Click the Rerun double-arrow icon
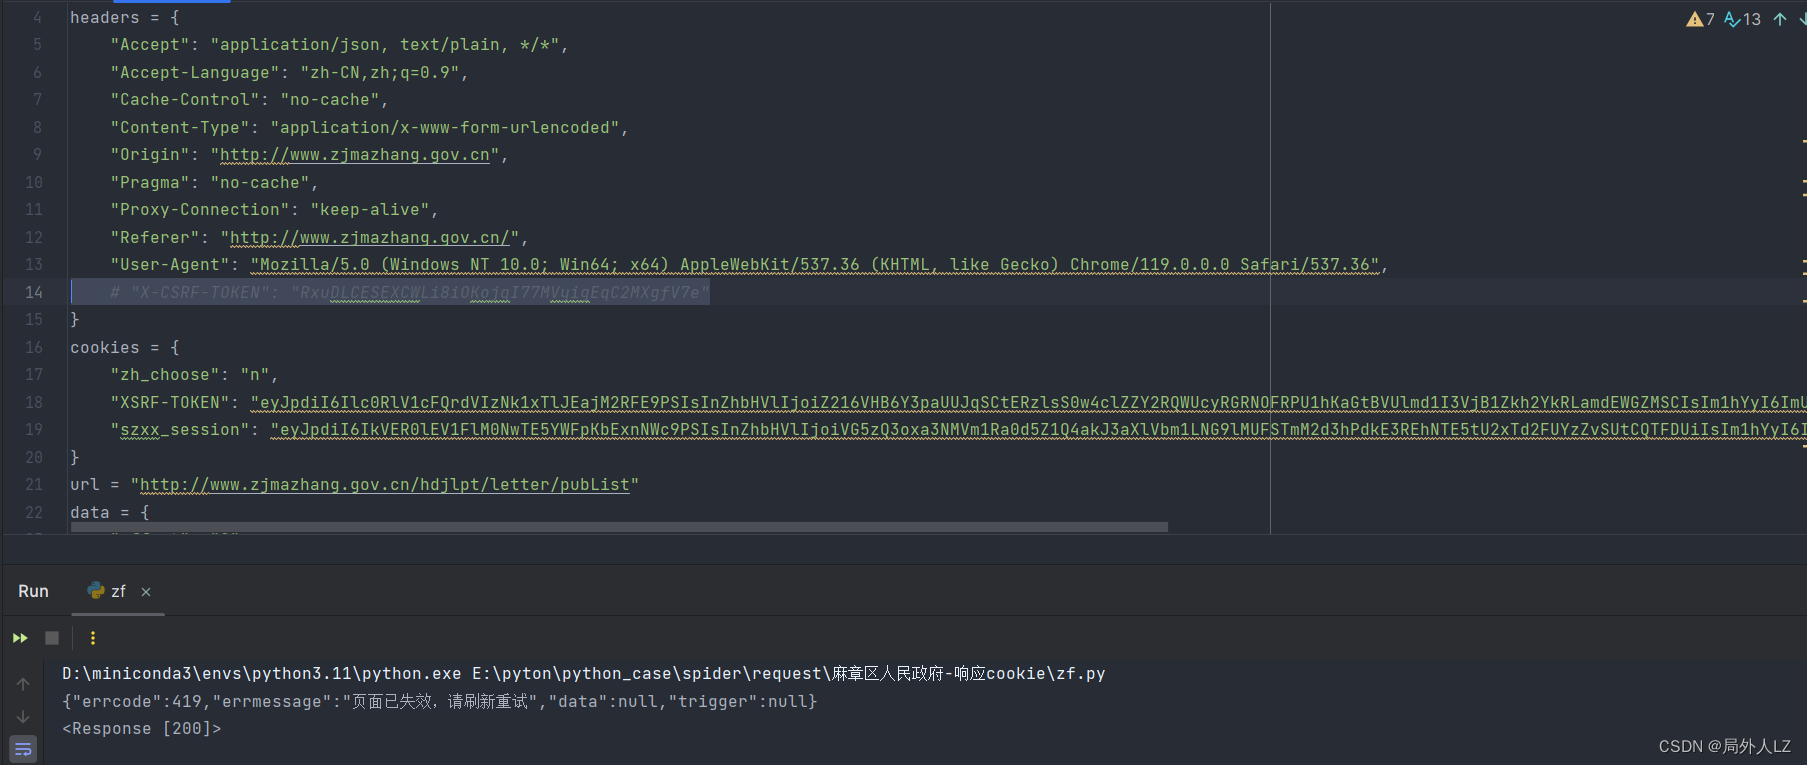This screenshot has width=1807, height=765. (x=20, y=638)
